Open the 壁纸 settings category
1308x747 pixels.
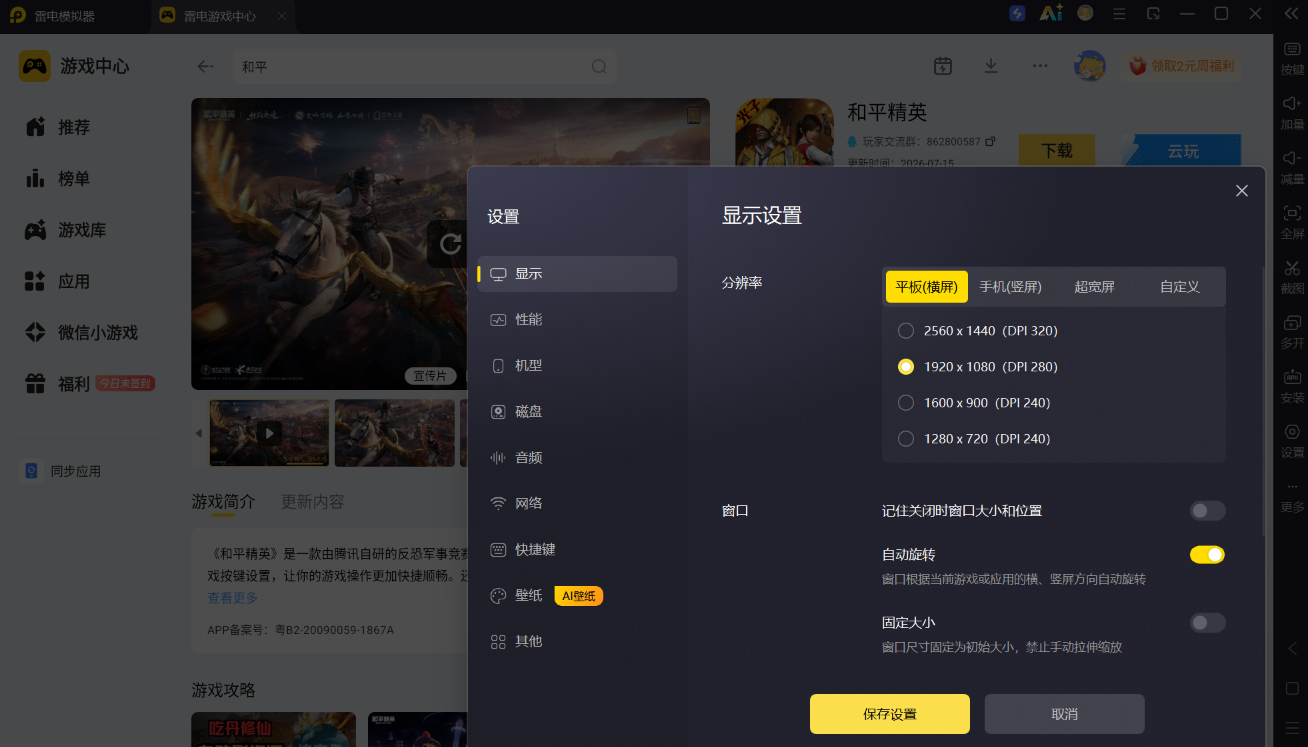tap(577, 596)
